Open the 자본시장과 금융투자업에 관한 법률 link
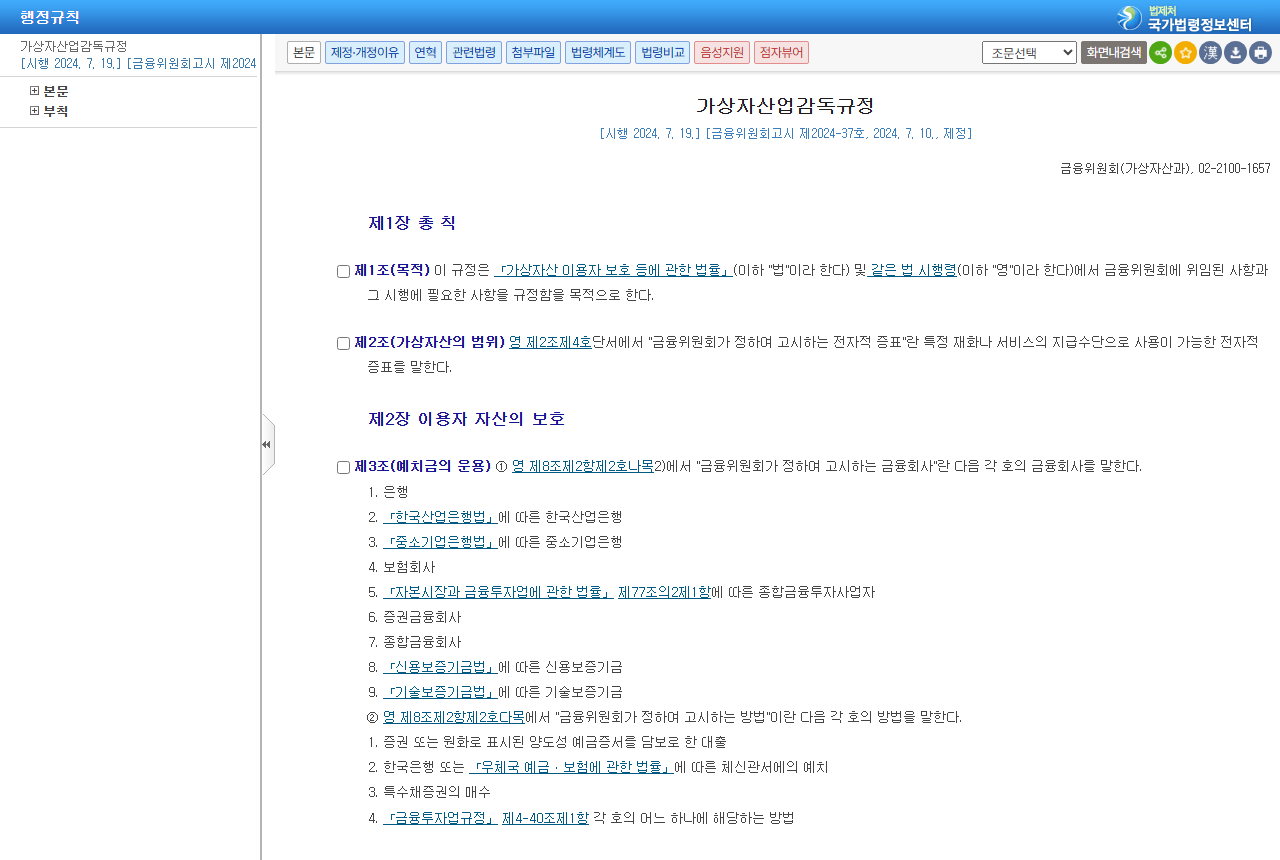 click(x=498, y=592)
